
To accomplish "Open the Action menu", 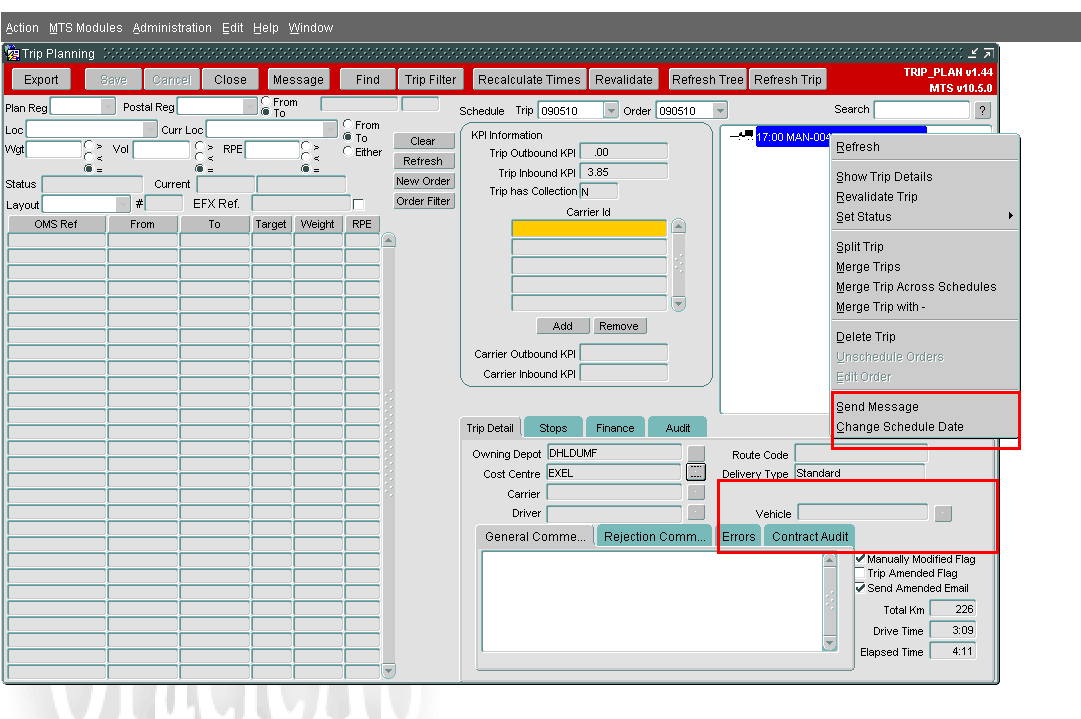I will (x=22, y=28).
